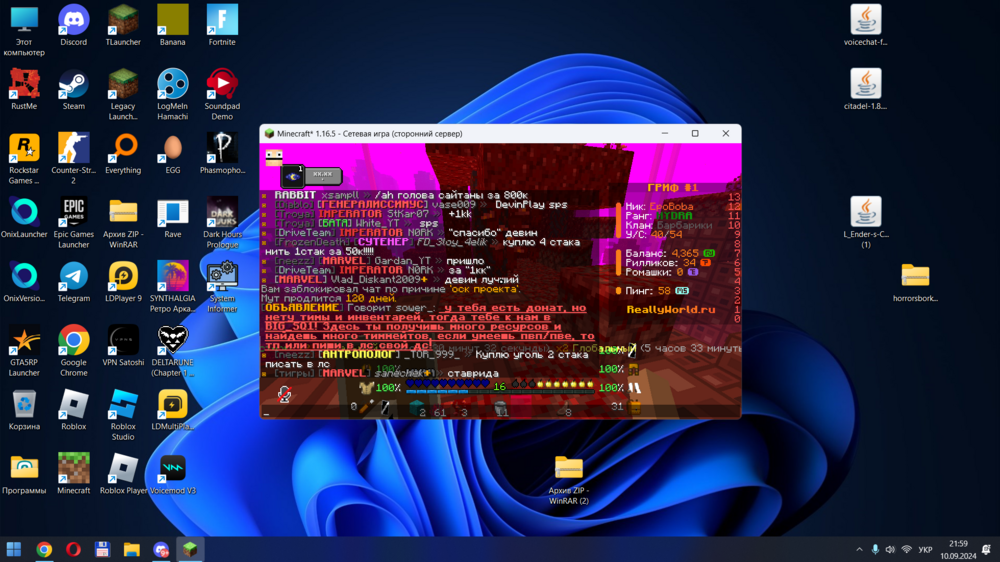1000x562 pixels.
Task: Open SYNTHALGIA Ретро Аркада shortcut
Action: [173, 287]
